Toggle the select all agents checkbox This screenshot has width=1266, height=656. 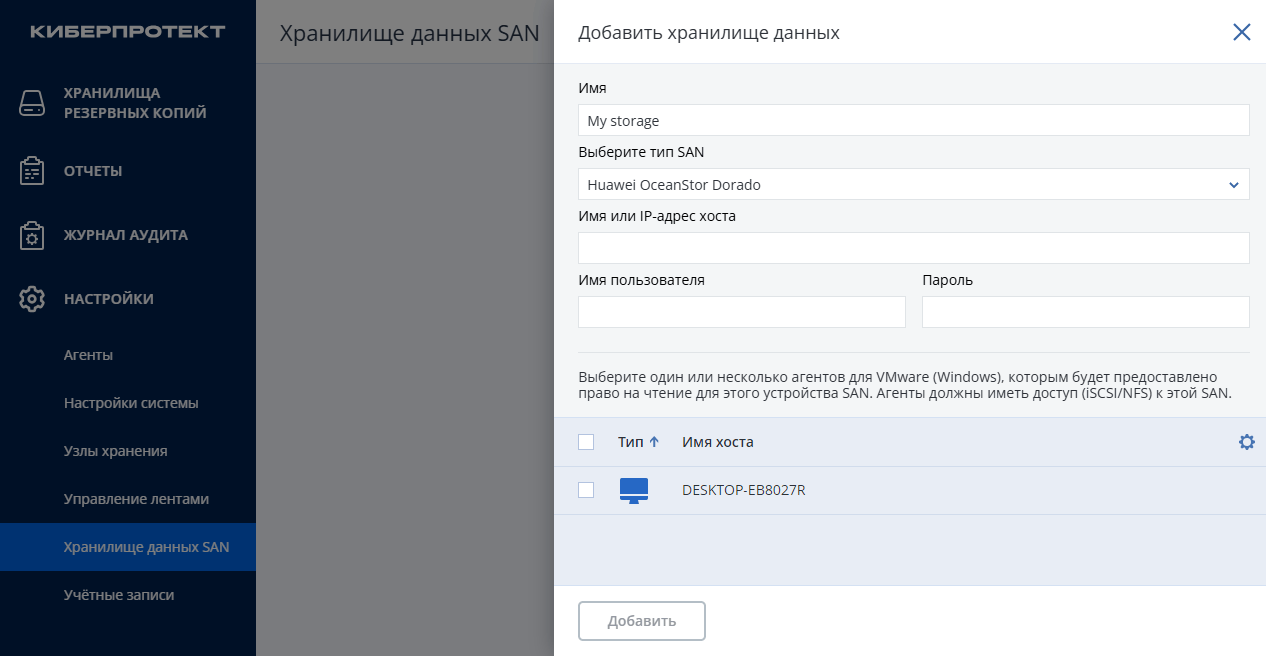click(x=586, y=442)
